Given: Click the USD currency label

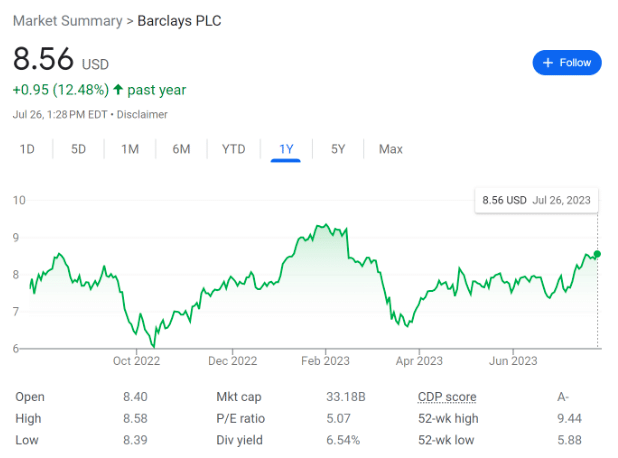Looking at the screenshot, I should pos(95,64).
